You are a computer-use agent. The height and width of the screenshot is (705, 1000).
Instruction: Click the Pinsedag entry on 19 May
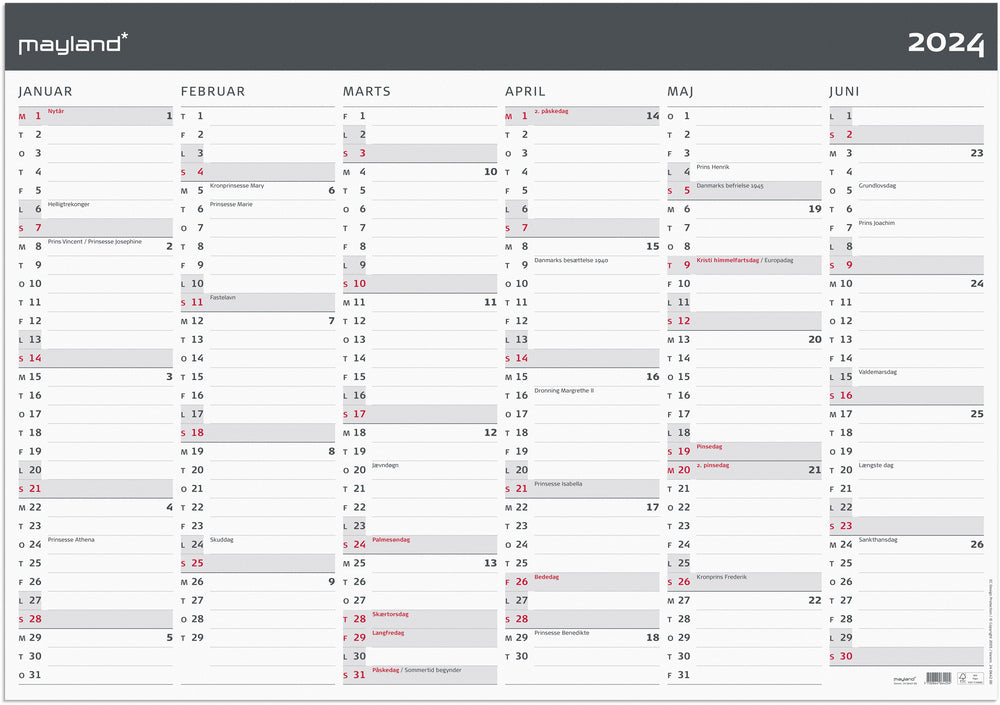[x=709, y=447]
